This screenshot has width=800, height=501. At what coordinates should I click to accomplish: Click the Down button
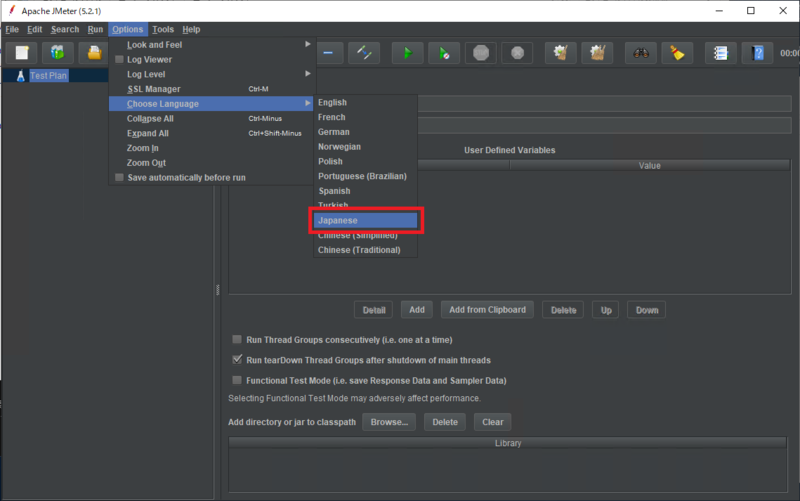(647, 310)
